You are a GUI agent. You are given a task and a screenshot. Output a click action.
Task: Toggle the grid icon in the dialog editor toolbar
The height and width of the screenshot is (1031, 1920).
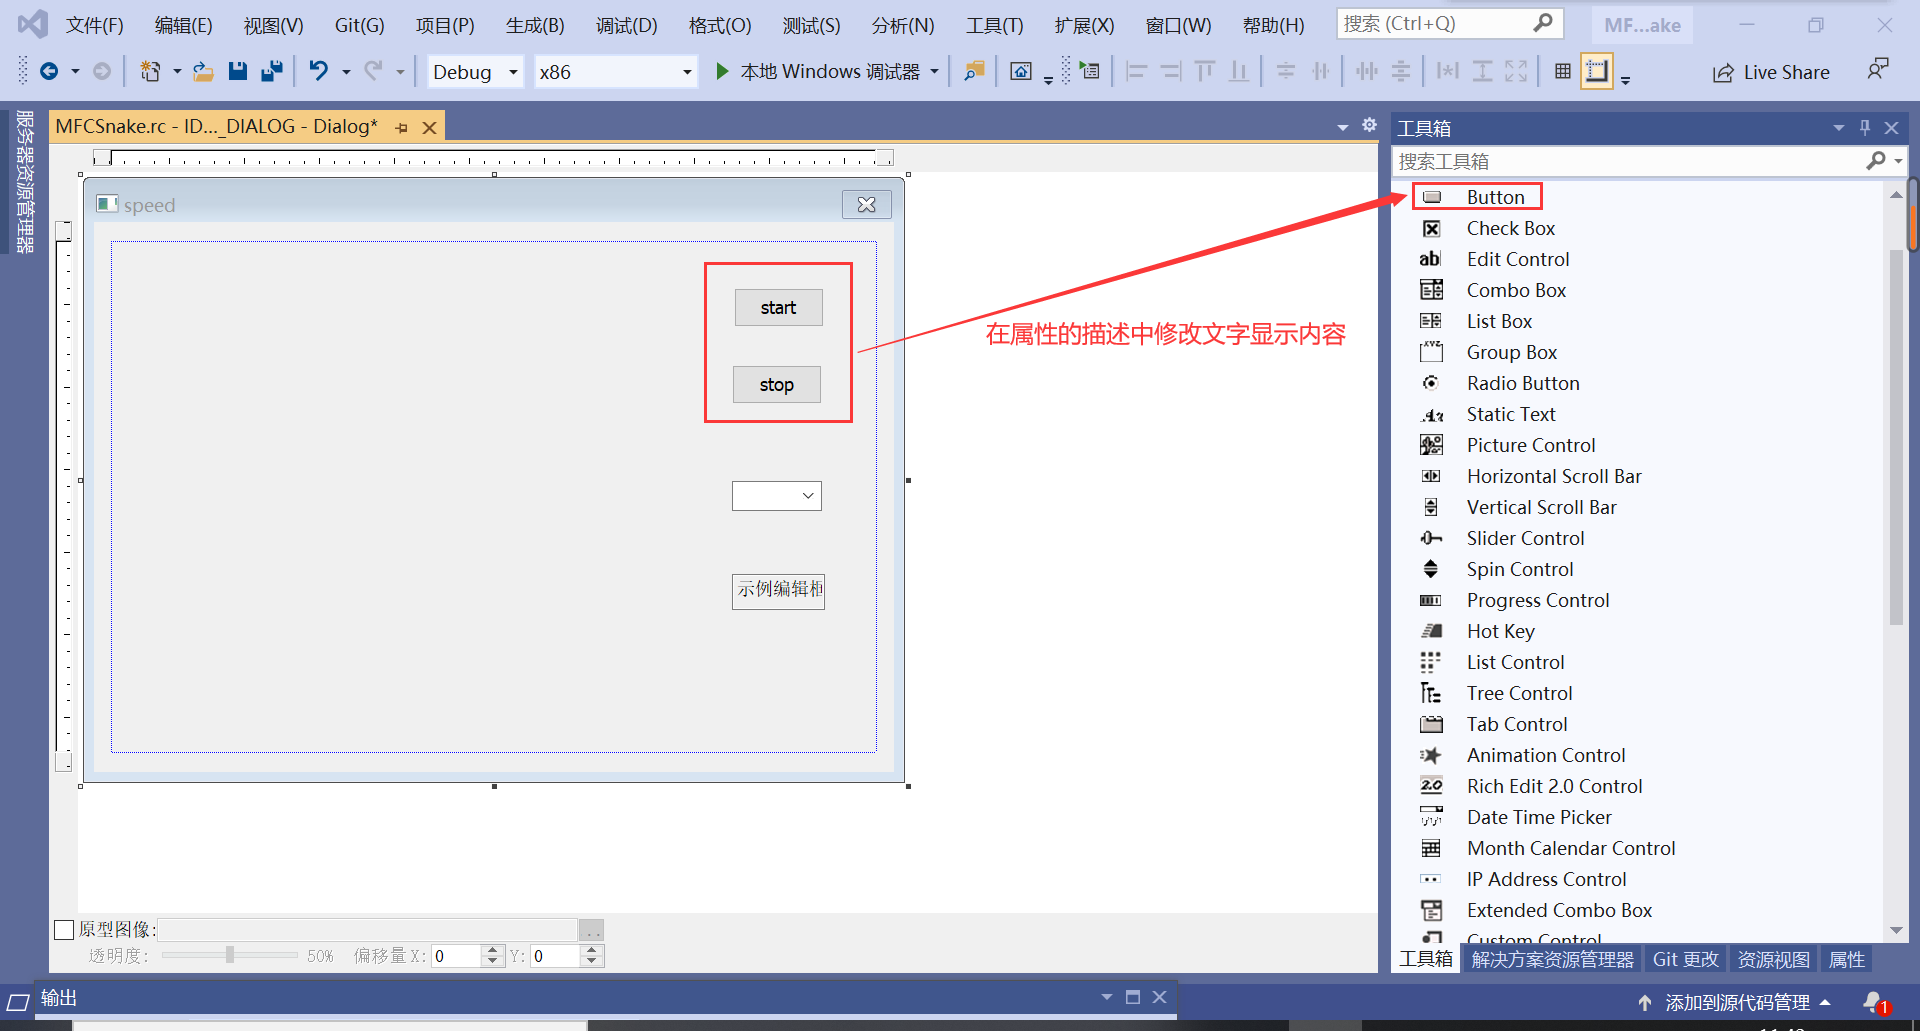click(1562, 71)
